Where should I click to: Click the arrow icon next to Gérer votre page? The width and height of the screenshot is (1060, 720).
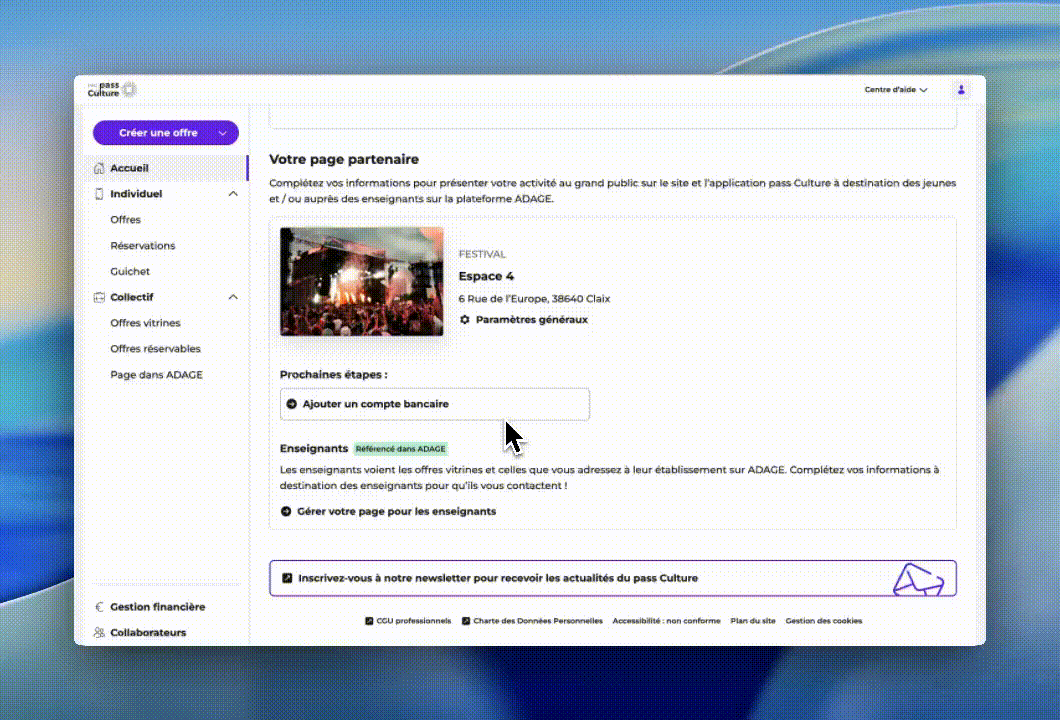pos(286,512)
